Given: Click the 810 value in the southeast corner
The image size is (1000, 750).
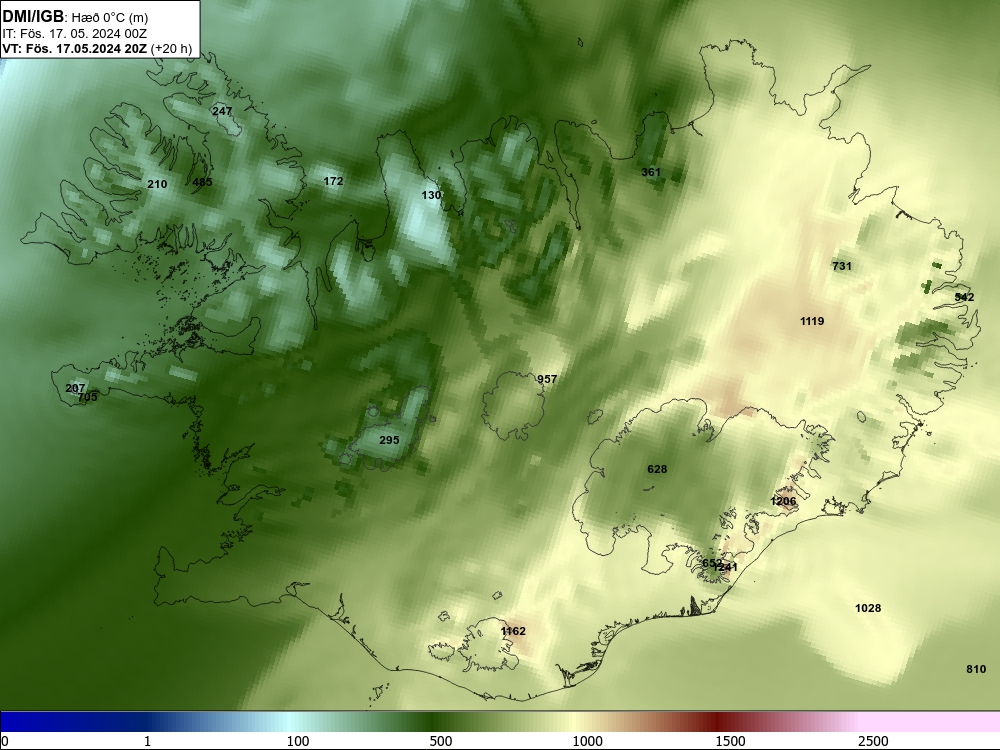Looking at the screenshot, I should (x=976, y=669).
